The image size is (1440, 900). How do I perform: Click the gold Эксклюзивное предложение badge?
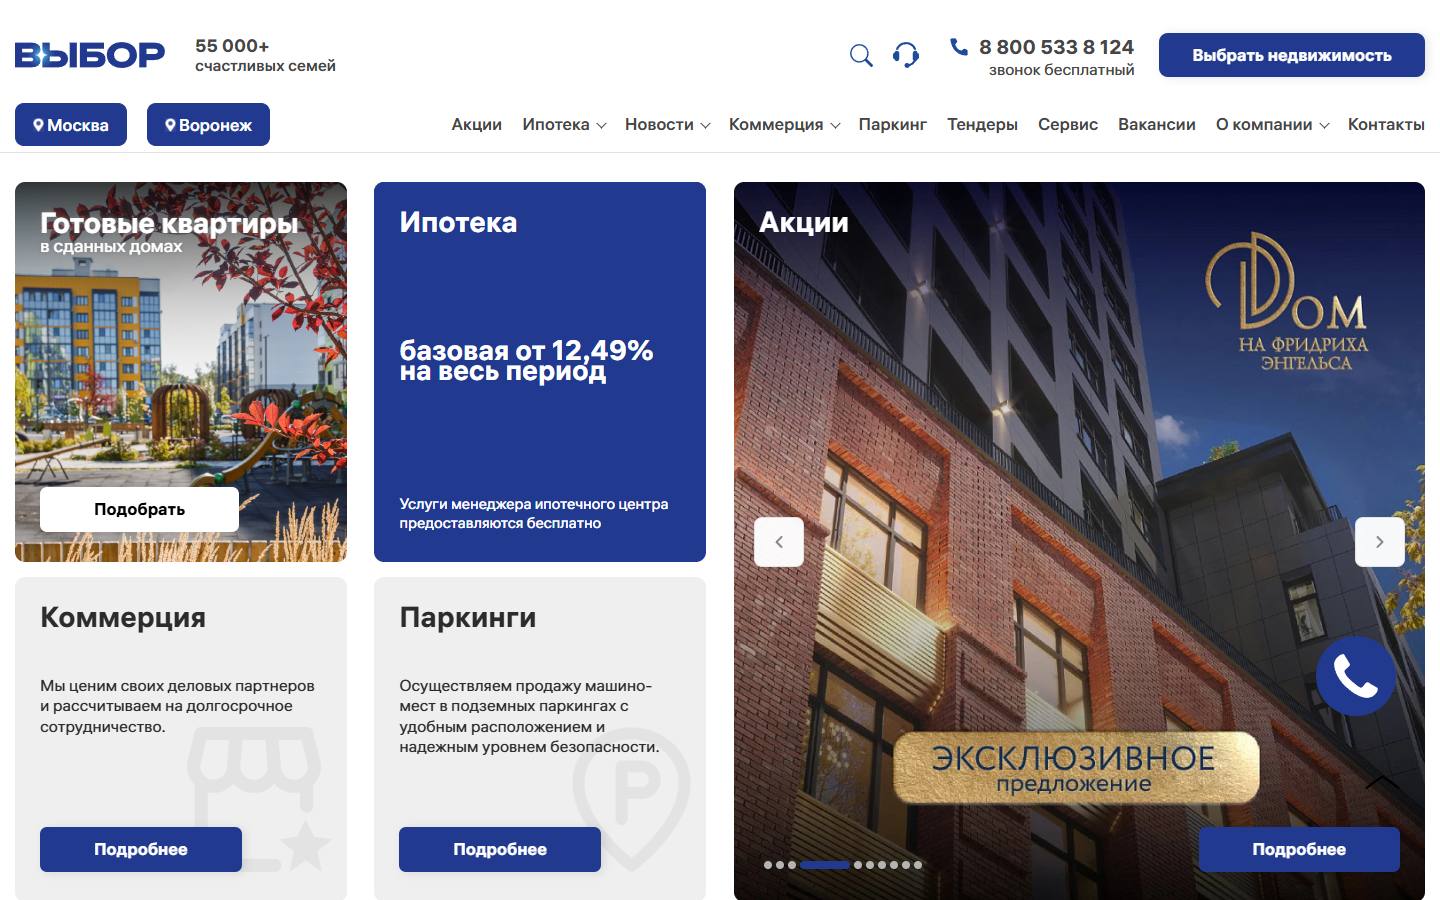(x=1075, y=768)
